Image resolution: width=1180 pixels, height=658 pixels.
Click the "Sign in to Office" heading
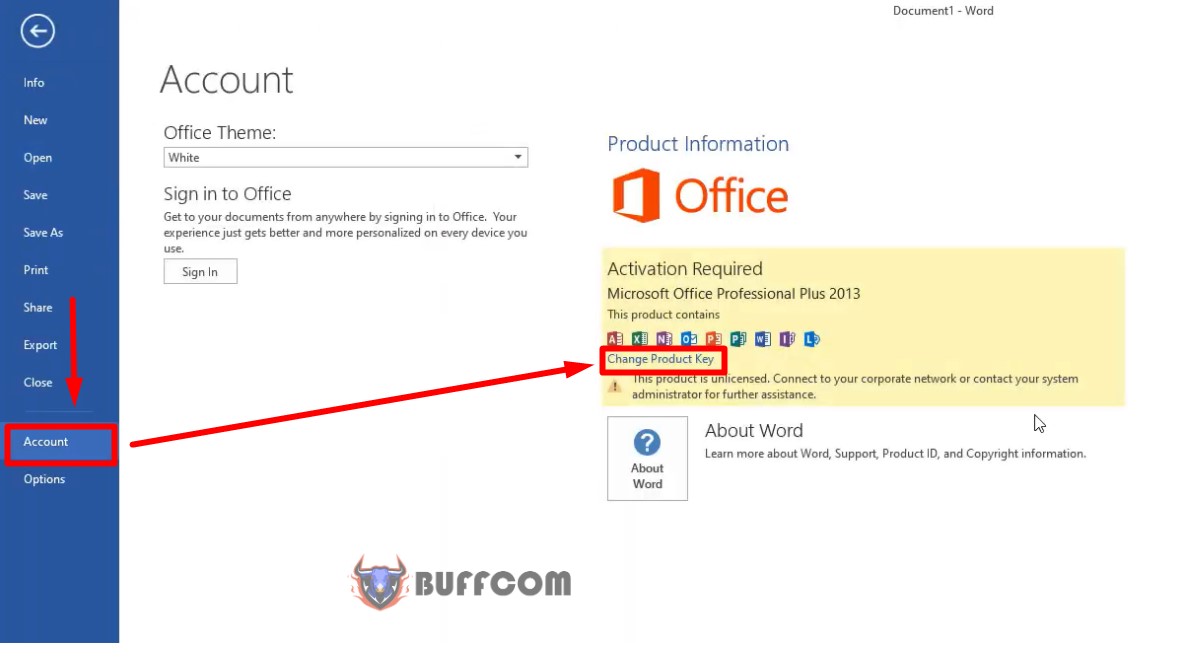[227, 193]
